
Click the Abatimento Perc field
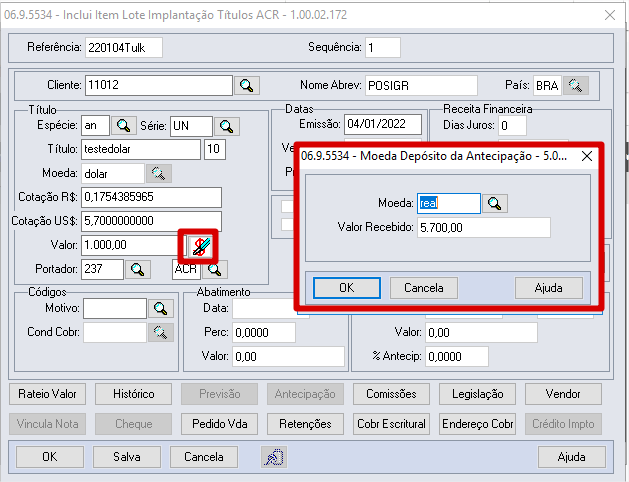point(264,332)
